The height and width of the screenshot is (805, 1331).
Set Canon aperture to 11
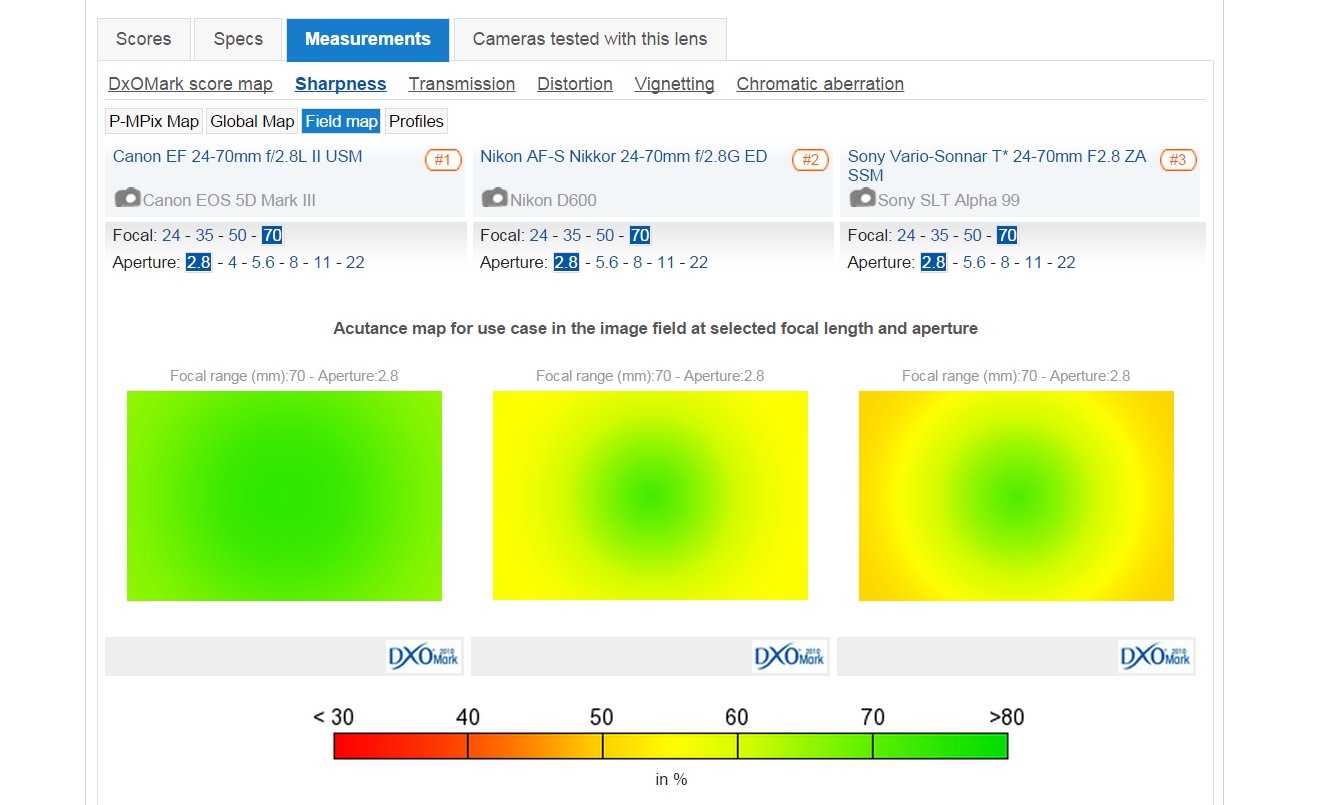(x=322, y=262)
